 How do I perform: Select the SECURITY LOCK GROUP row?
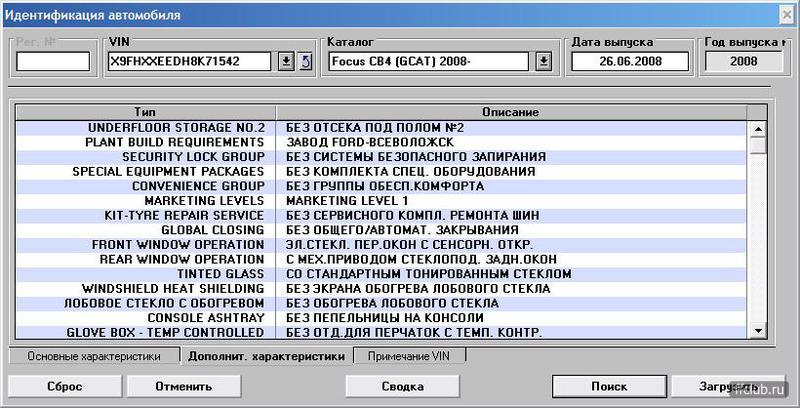point(381,157)
